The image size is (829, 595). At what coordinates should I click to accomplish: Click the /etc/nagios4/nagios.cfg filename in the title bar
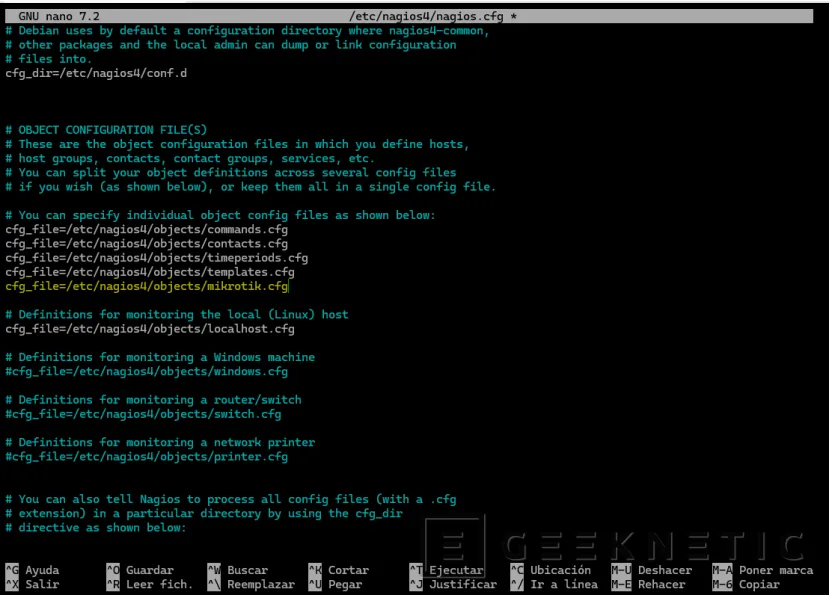pyautogui.click(x=426, y=16)
